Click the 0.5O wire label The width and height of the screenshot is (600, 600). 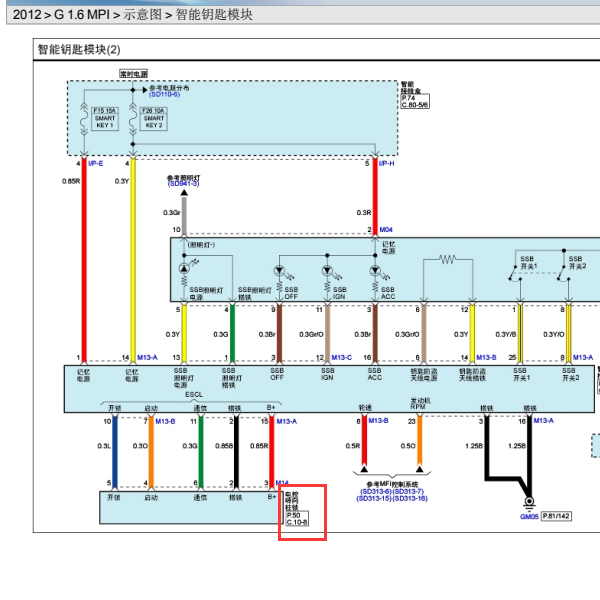pyautogui.click(x=408, y=446)
